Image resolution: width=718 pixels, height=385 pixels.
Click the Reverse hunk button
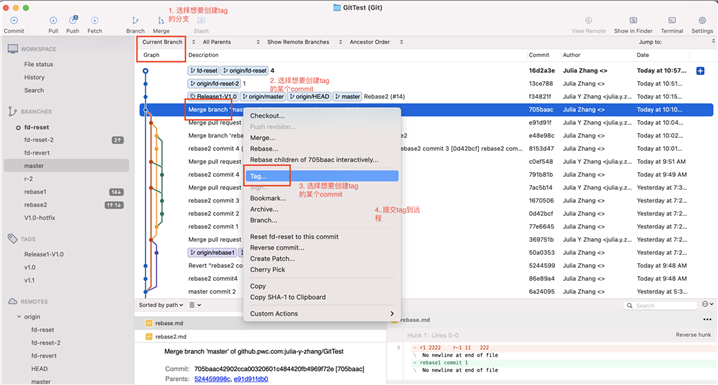(x=693, y=335)
